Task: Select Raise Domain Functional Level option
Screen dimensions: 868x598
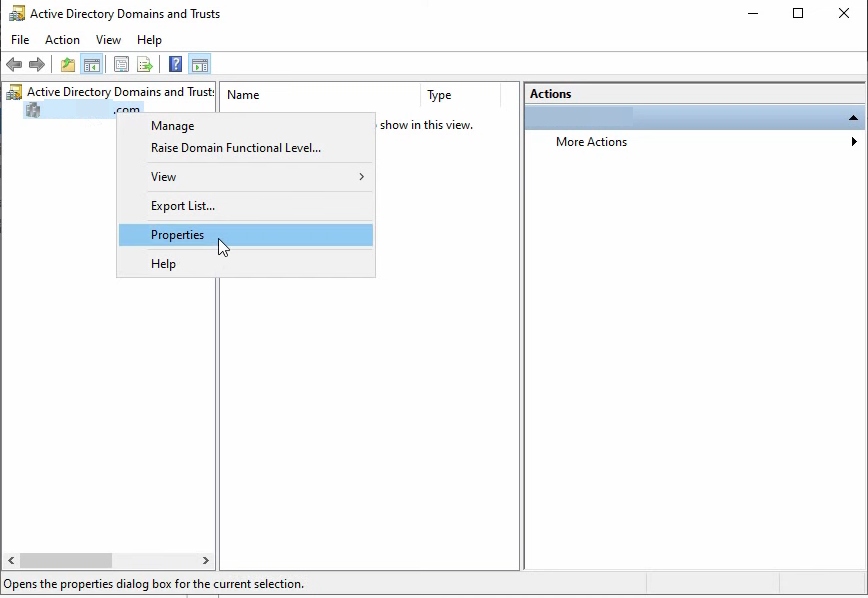Action: point(246,148)
